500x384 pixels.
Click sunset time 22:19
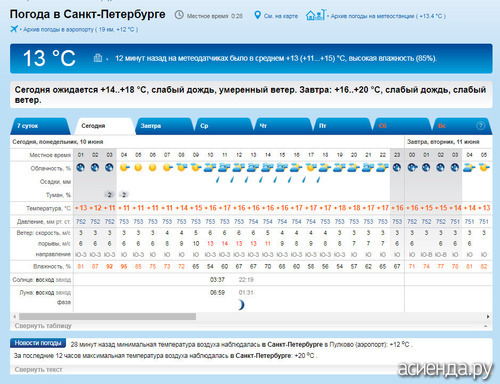coord(246,279)
